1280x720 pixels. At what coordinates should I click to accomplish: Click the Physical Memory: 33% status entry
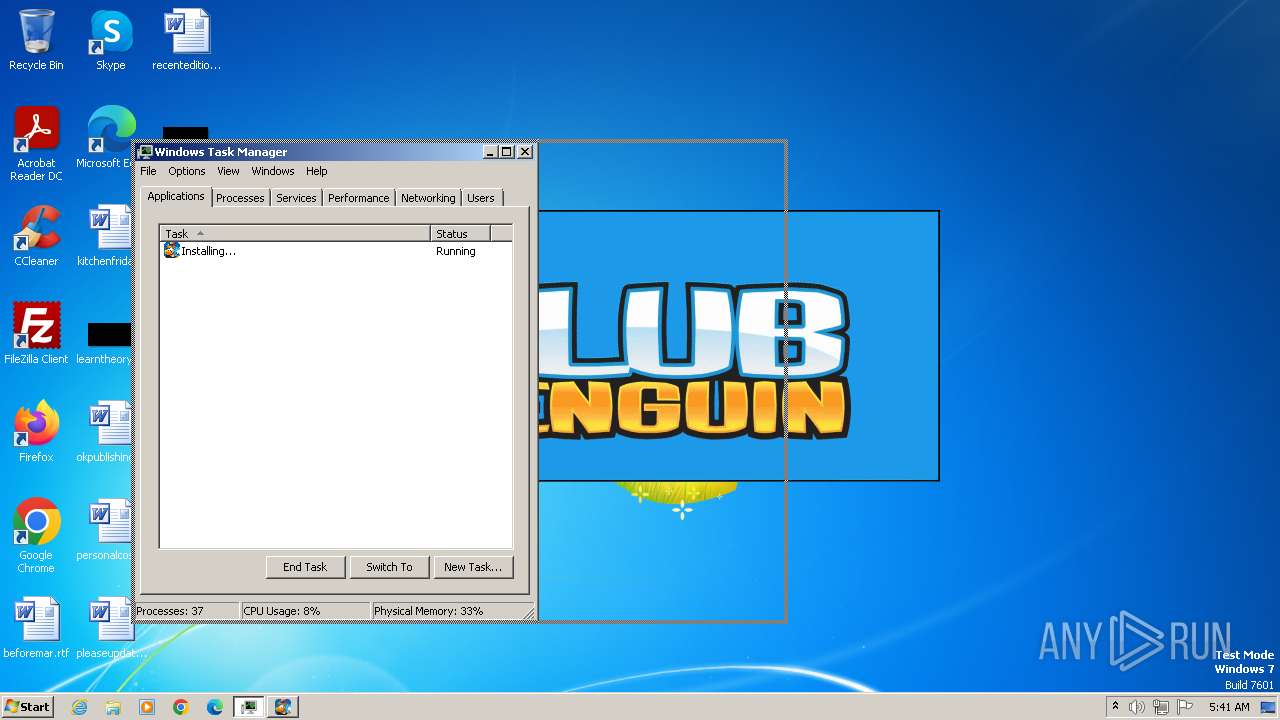coord(445,610)
